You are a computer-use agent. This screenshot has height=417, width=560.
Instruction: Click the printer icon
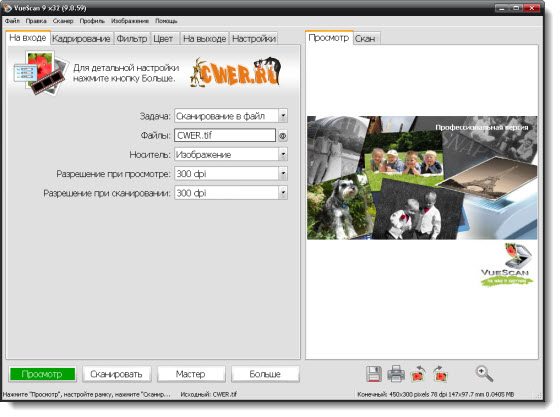pyautogui.click(x=396, y=373)
